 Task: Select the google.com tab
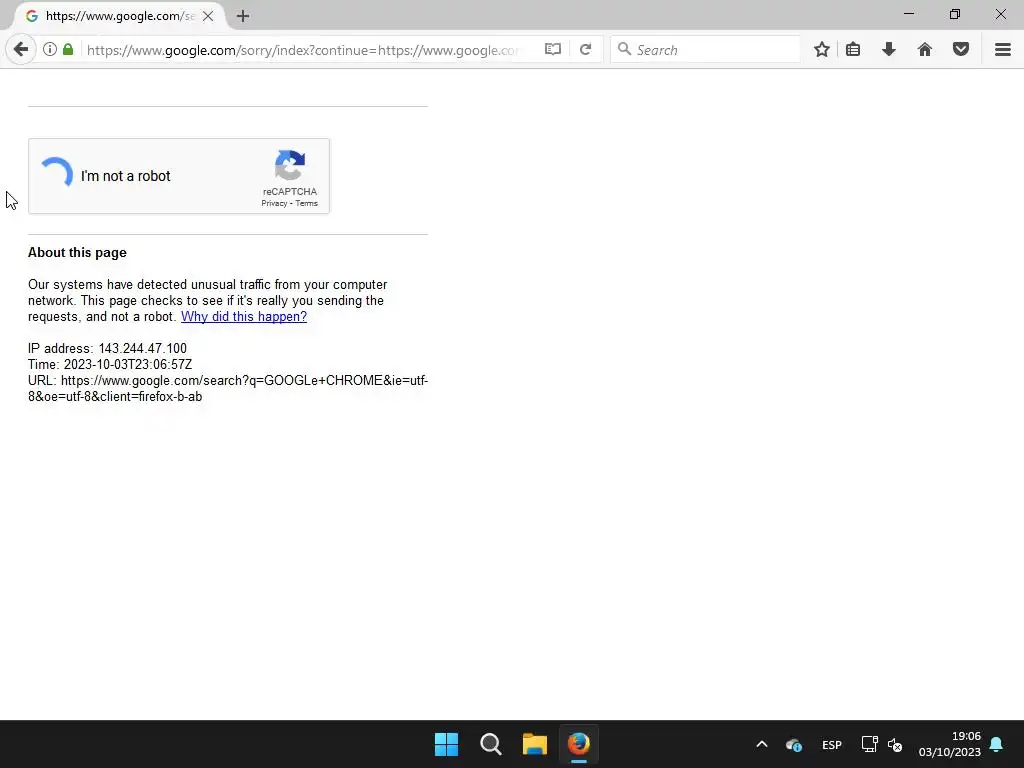120,16
